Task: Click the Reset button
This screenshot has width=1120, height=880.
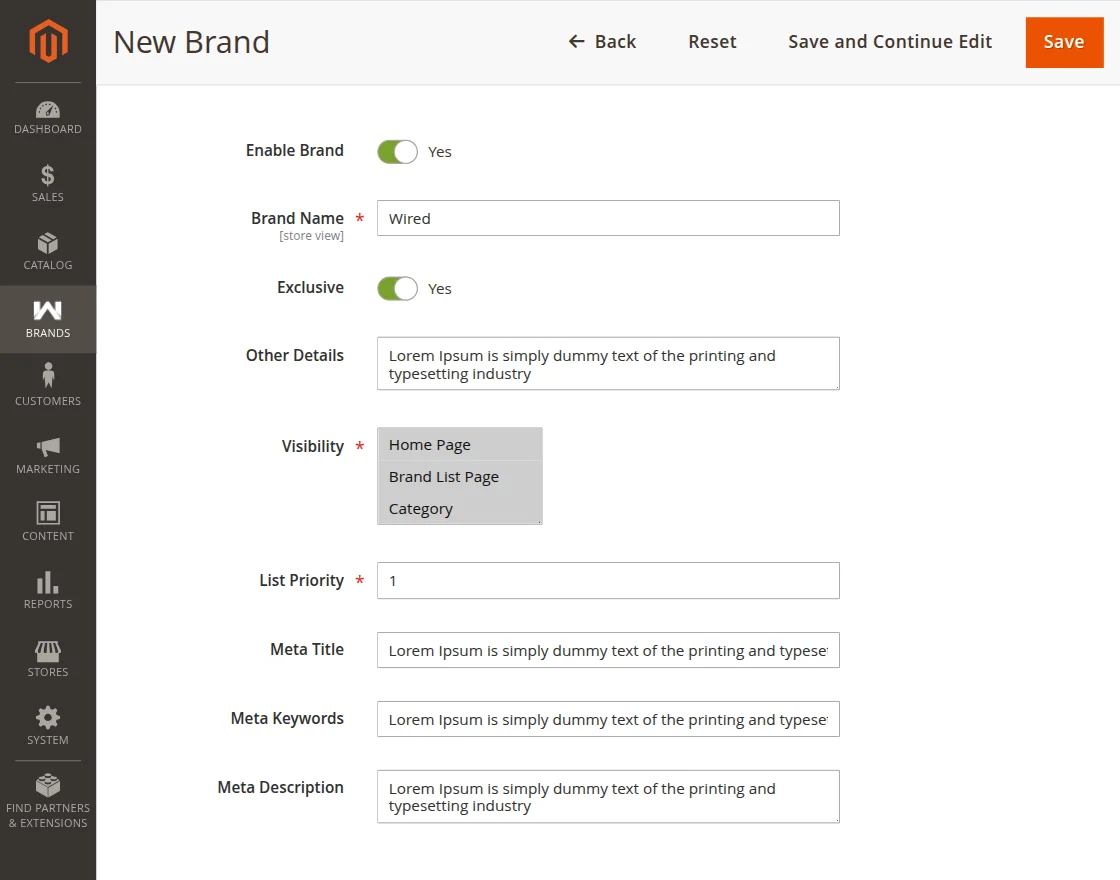Action: click(x=712, y=41)
